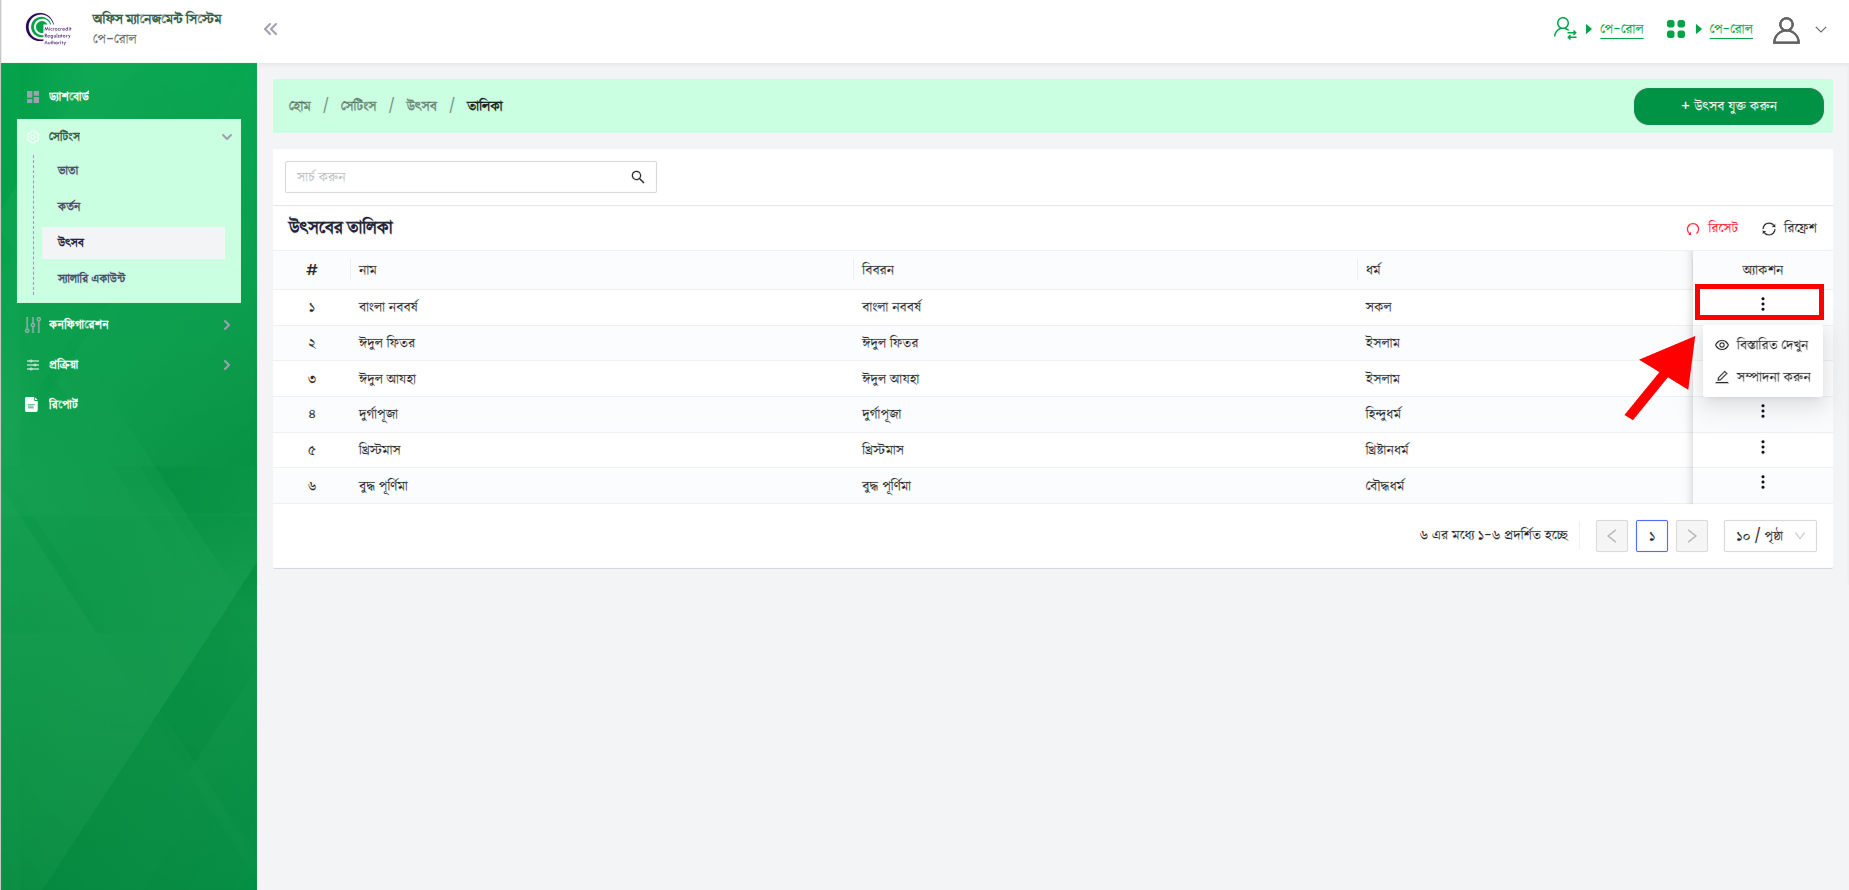Click the রিসেট button
The width and height of the screenshot is (1849, 890).
pos(1712,228)
